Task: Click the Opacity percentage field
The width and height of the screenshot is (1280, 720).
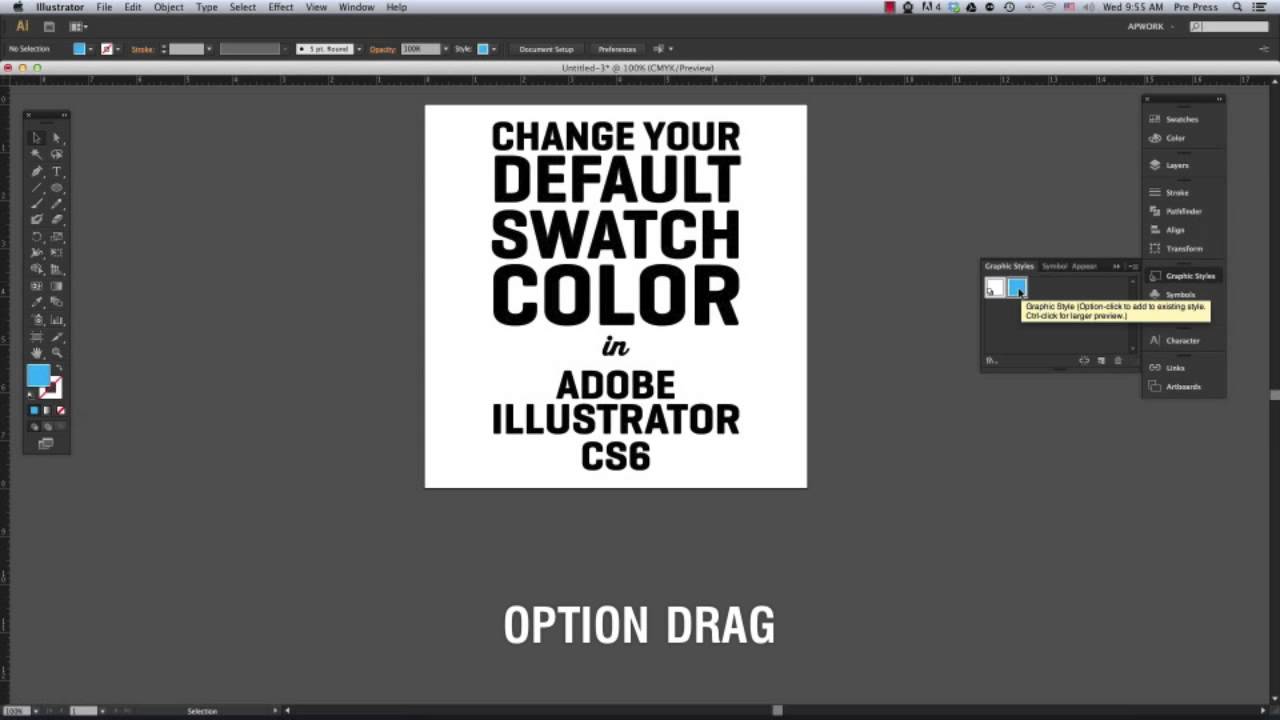Action: tap(420, 49)
